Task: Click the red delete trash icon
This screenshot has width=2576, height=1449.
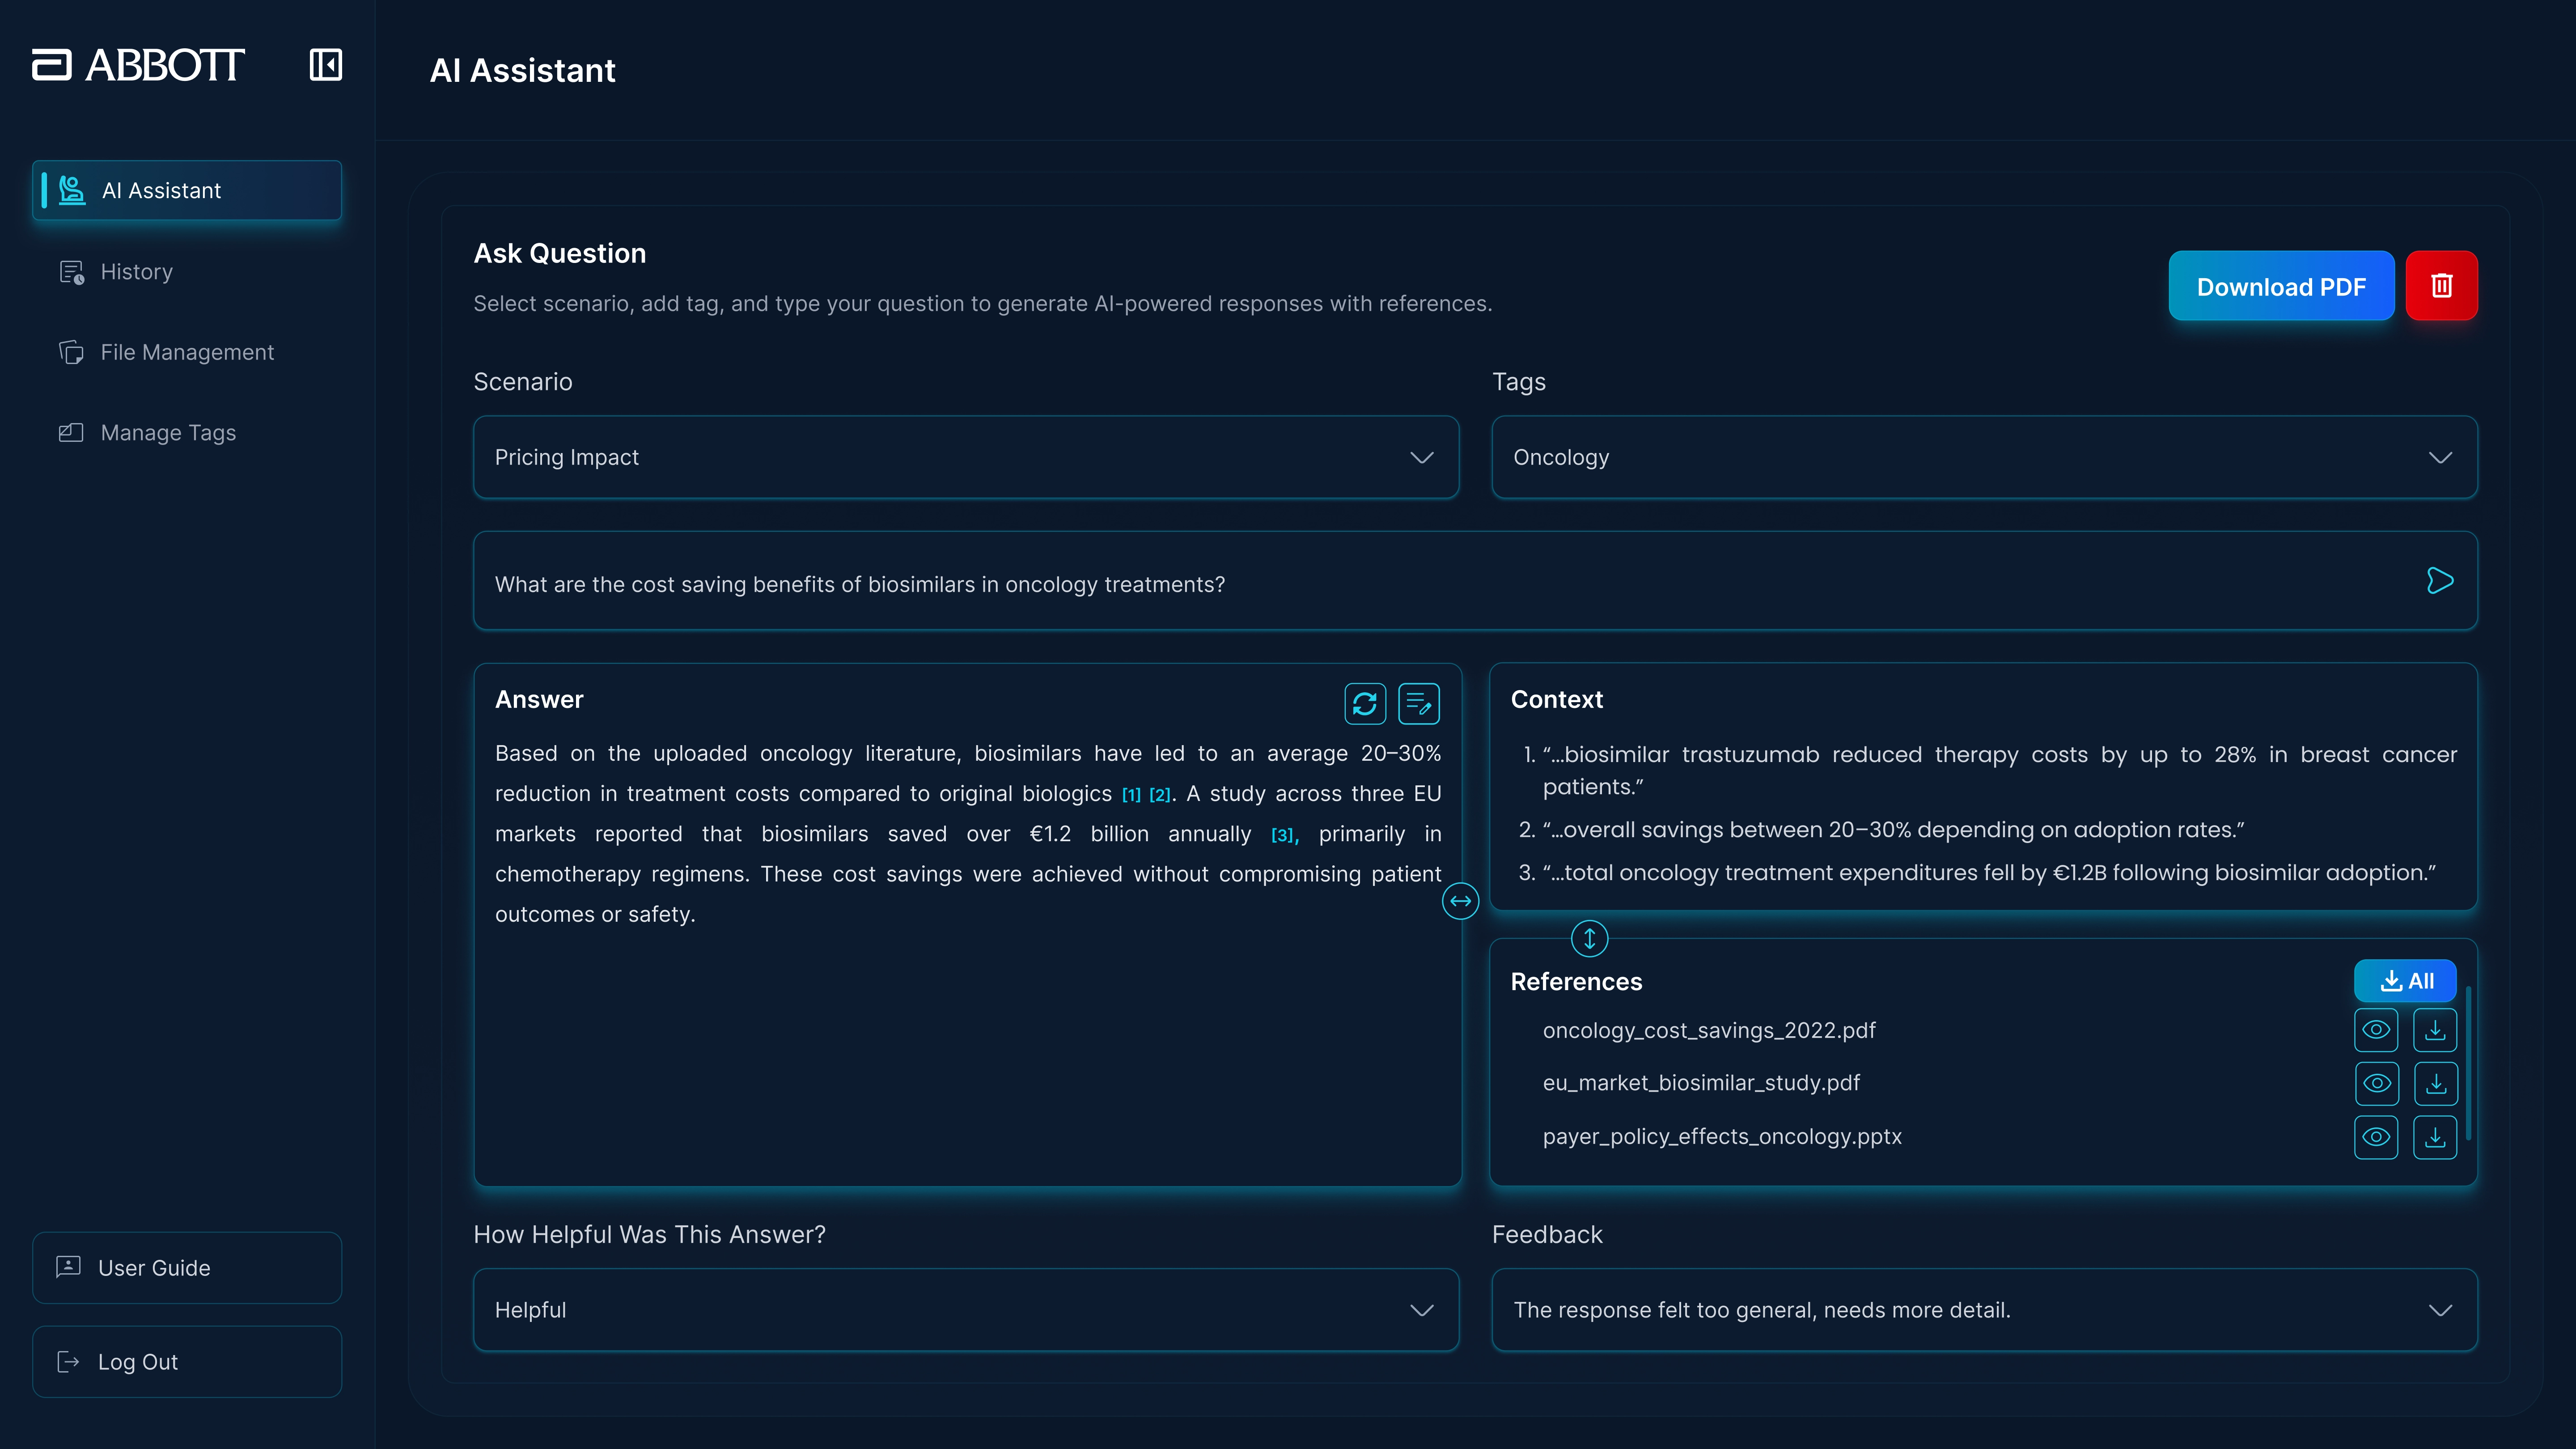Action: [x=2441, y=286]
